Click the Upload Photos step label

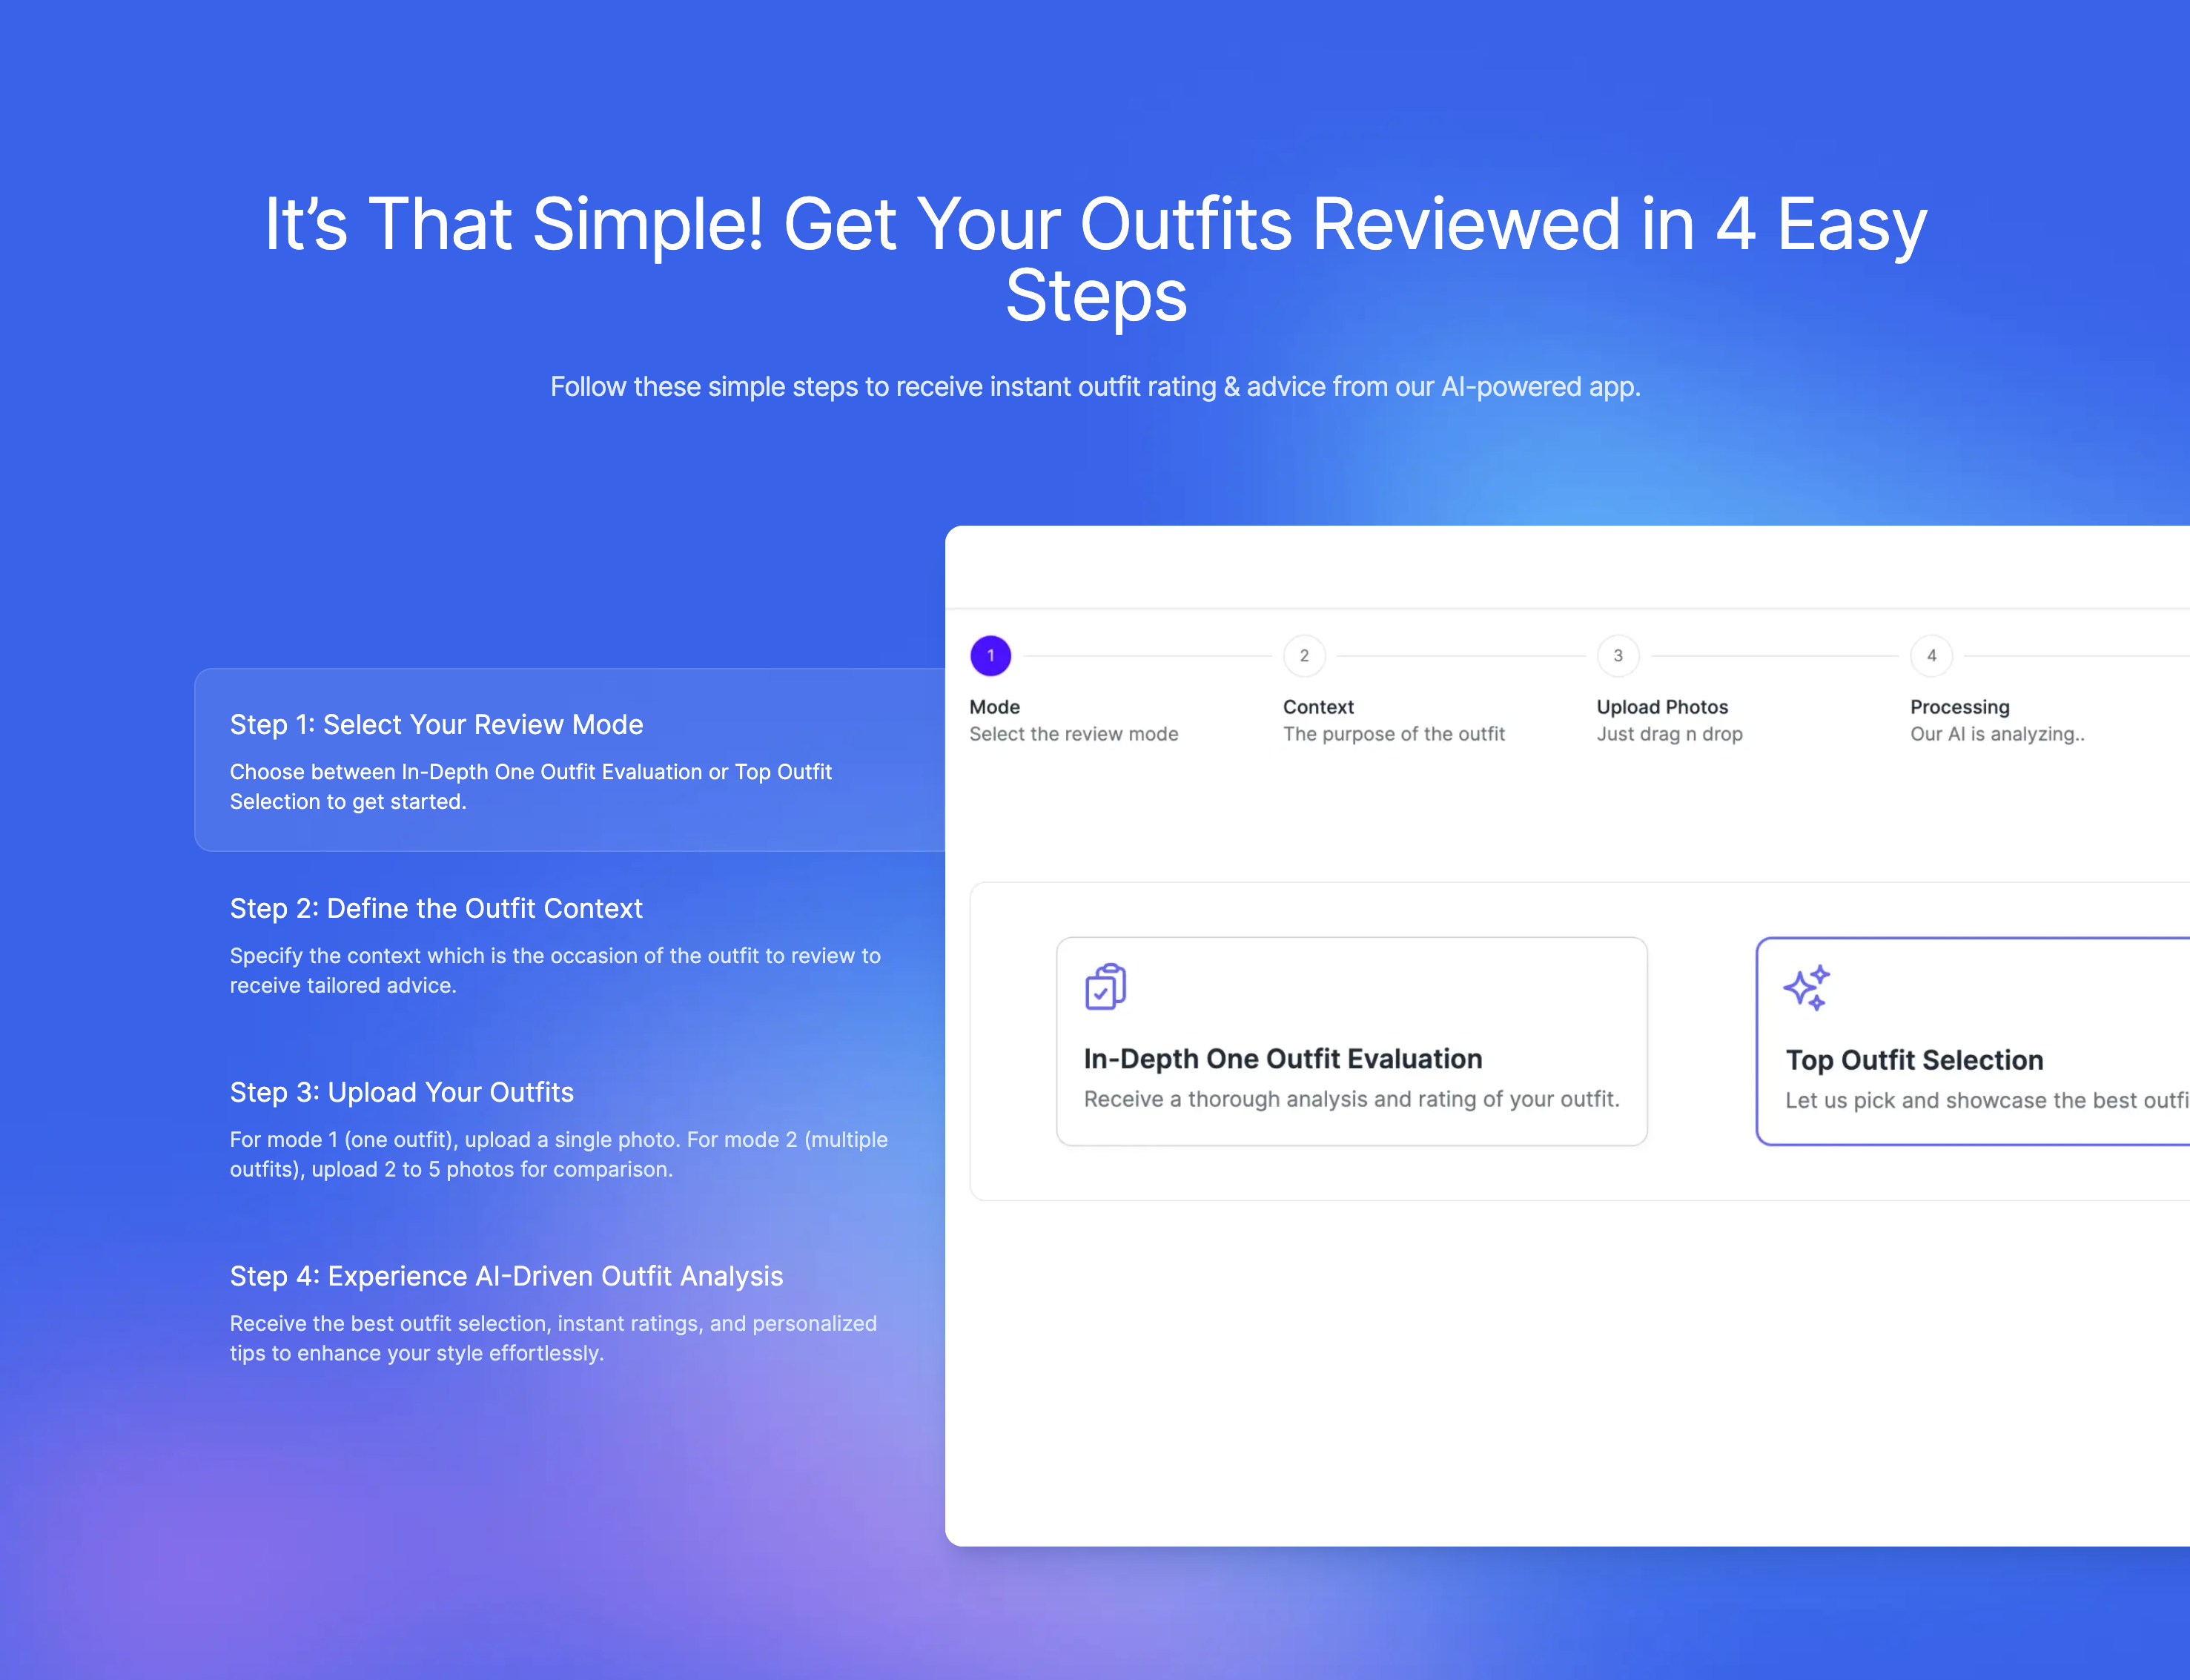tap(1661, 707)
